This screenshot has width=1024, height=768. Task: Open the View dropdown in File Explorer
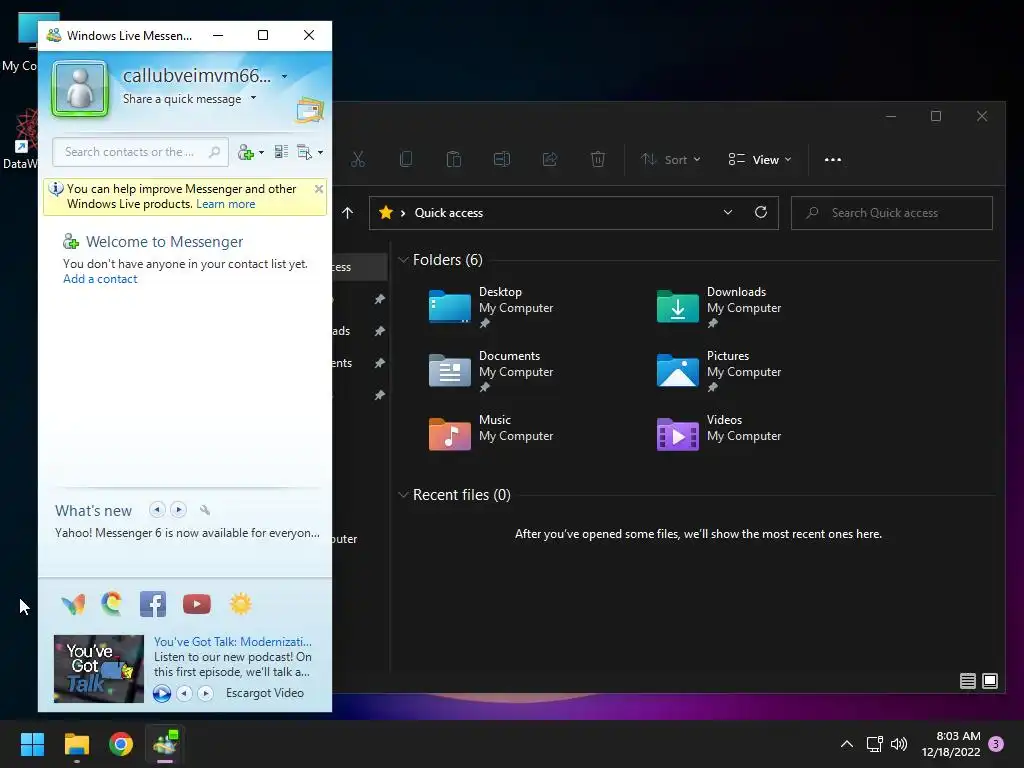760,159
